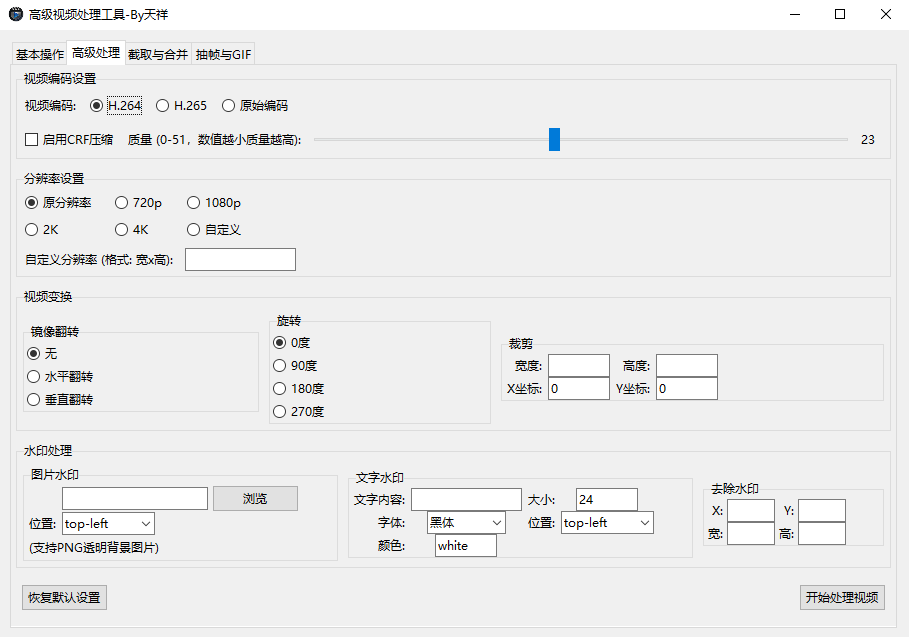Select 0度 rotation
The image size is (909, 637).
[292, 343]
